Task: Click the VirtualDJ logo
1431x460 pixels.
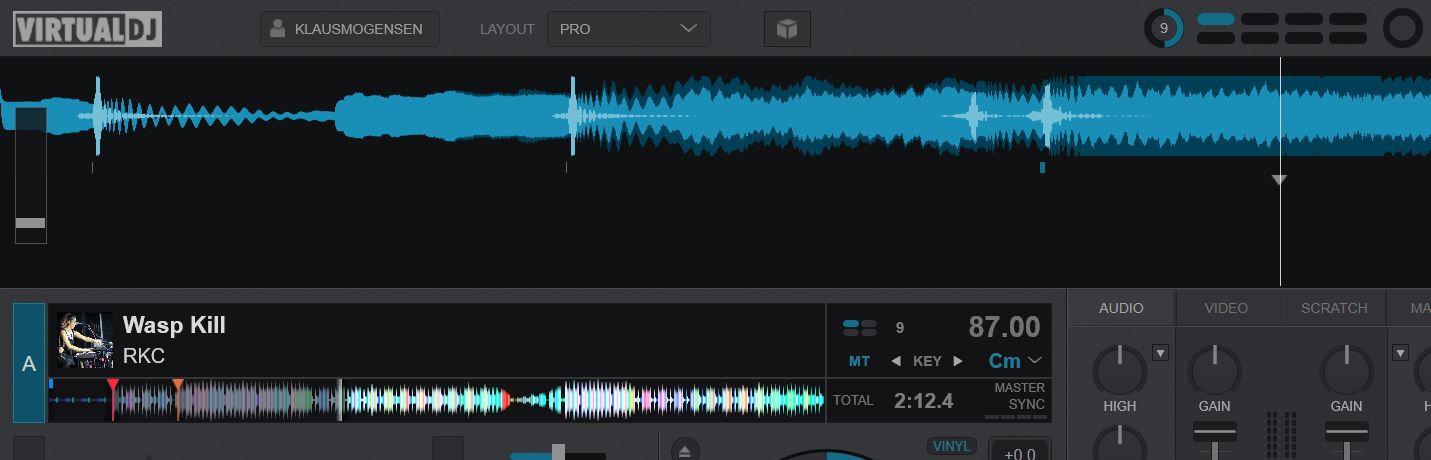Action: click(x=87, y=29)
